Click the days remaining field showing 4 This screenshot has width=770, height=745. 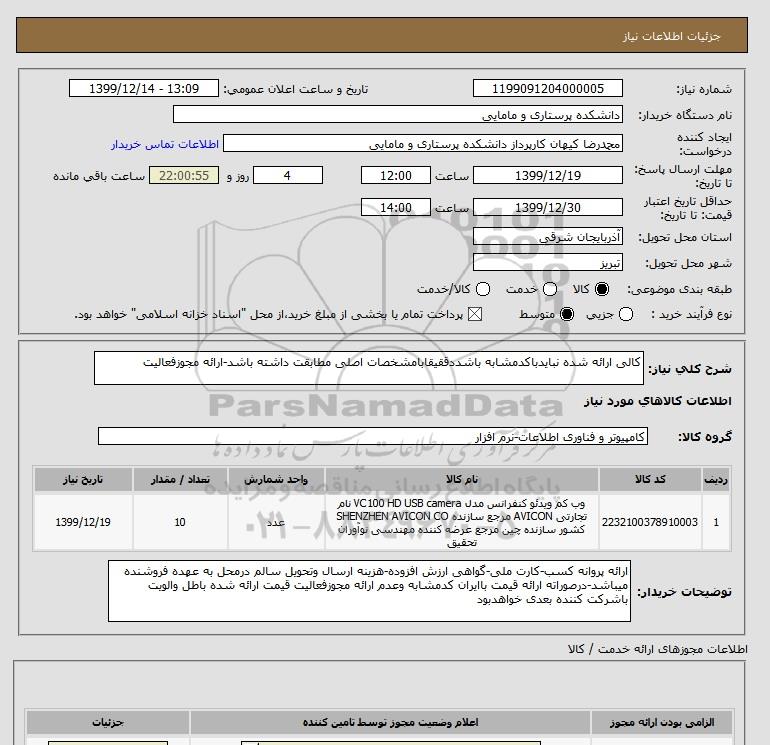[288, 175]
